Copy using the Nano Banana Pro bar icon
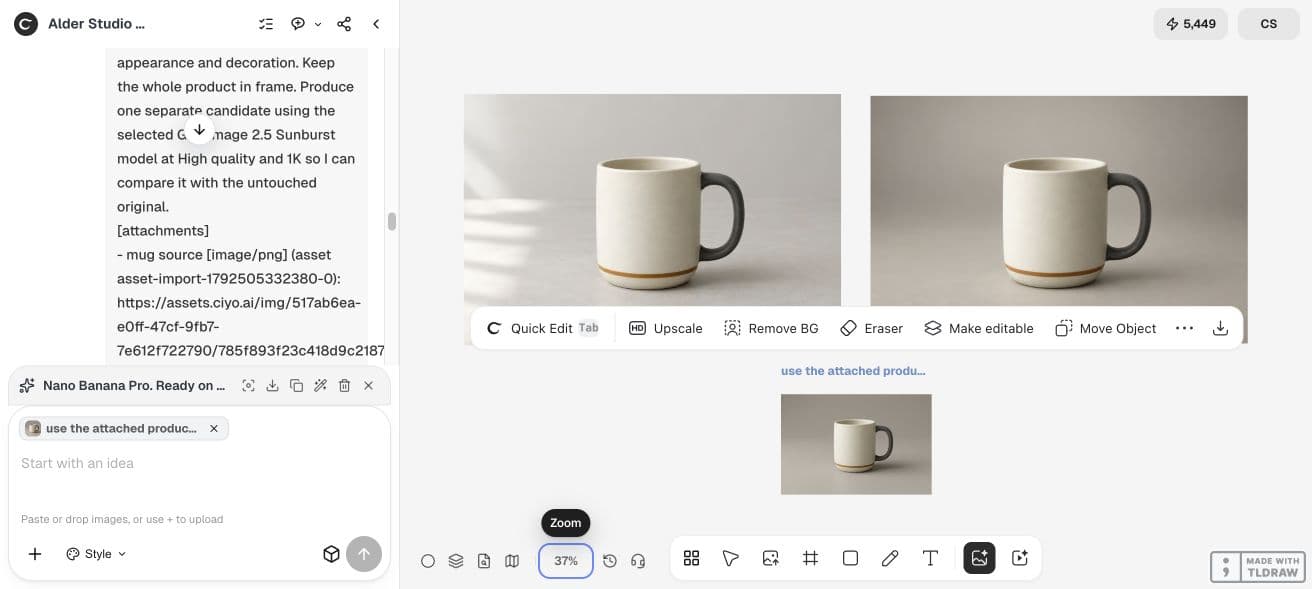This screenshot has height=589, width=1312. click(x=296, y=386)
